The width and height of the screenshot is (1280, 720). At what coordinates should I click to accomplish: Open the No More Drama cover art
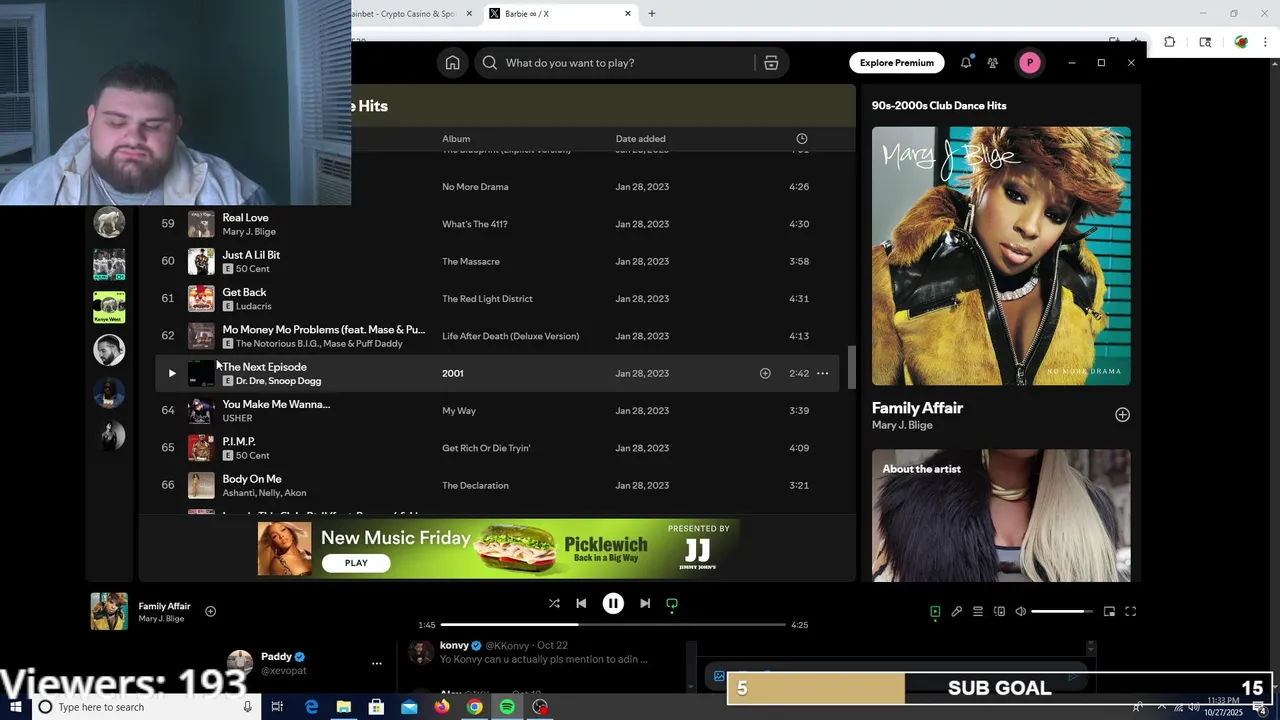point(1001,256)
